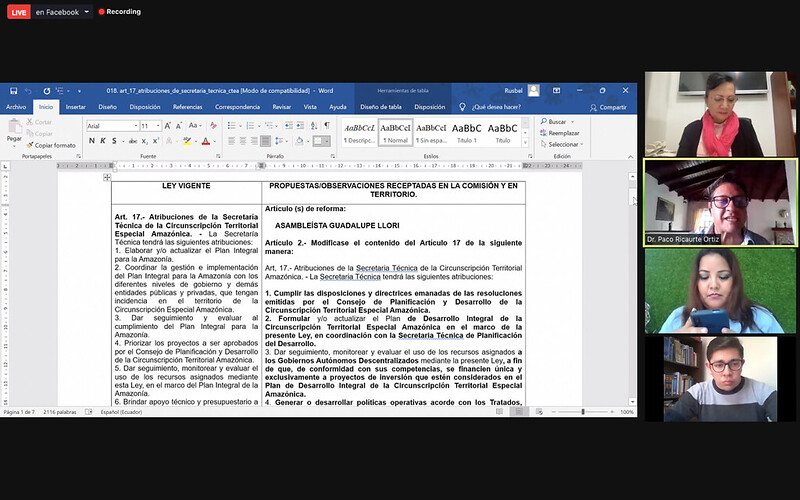Toggle justify alignment
This screenshot has height=500, width=800.
point(265,141)
